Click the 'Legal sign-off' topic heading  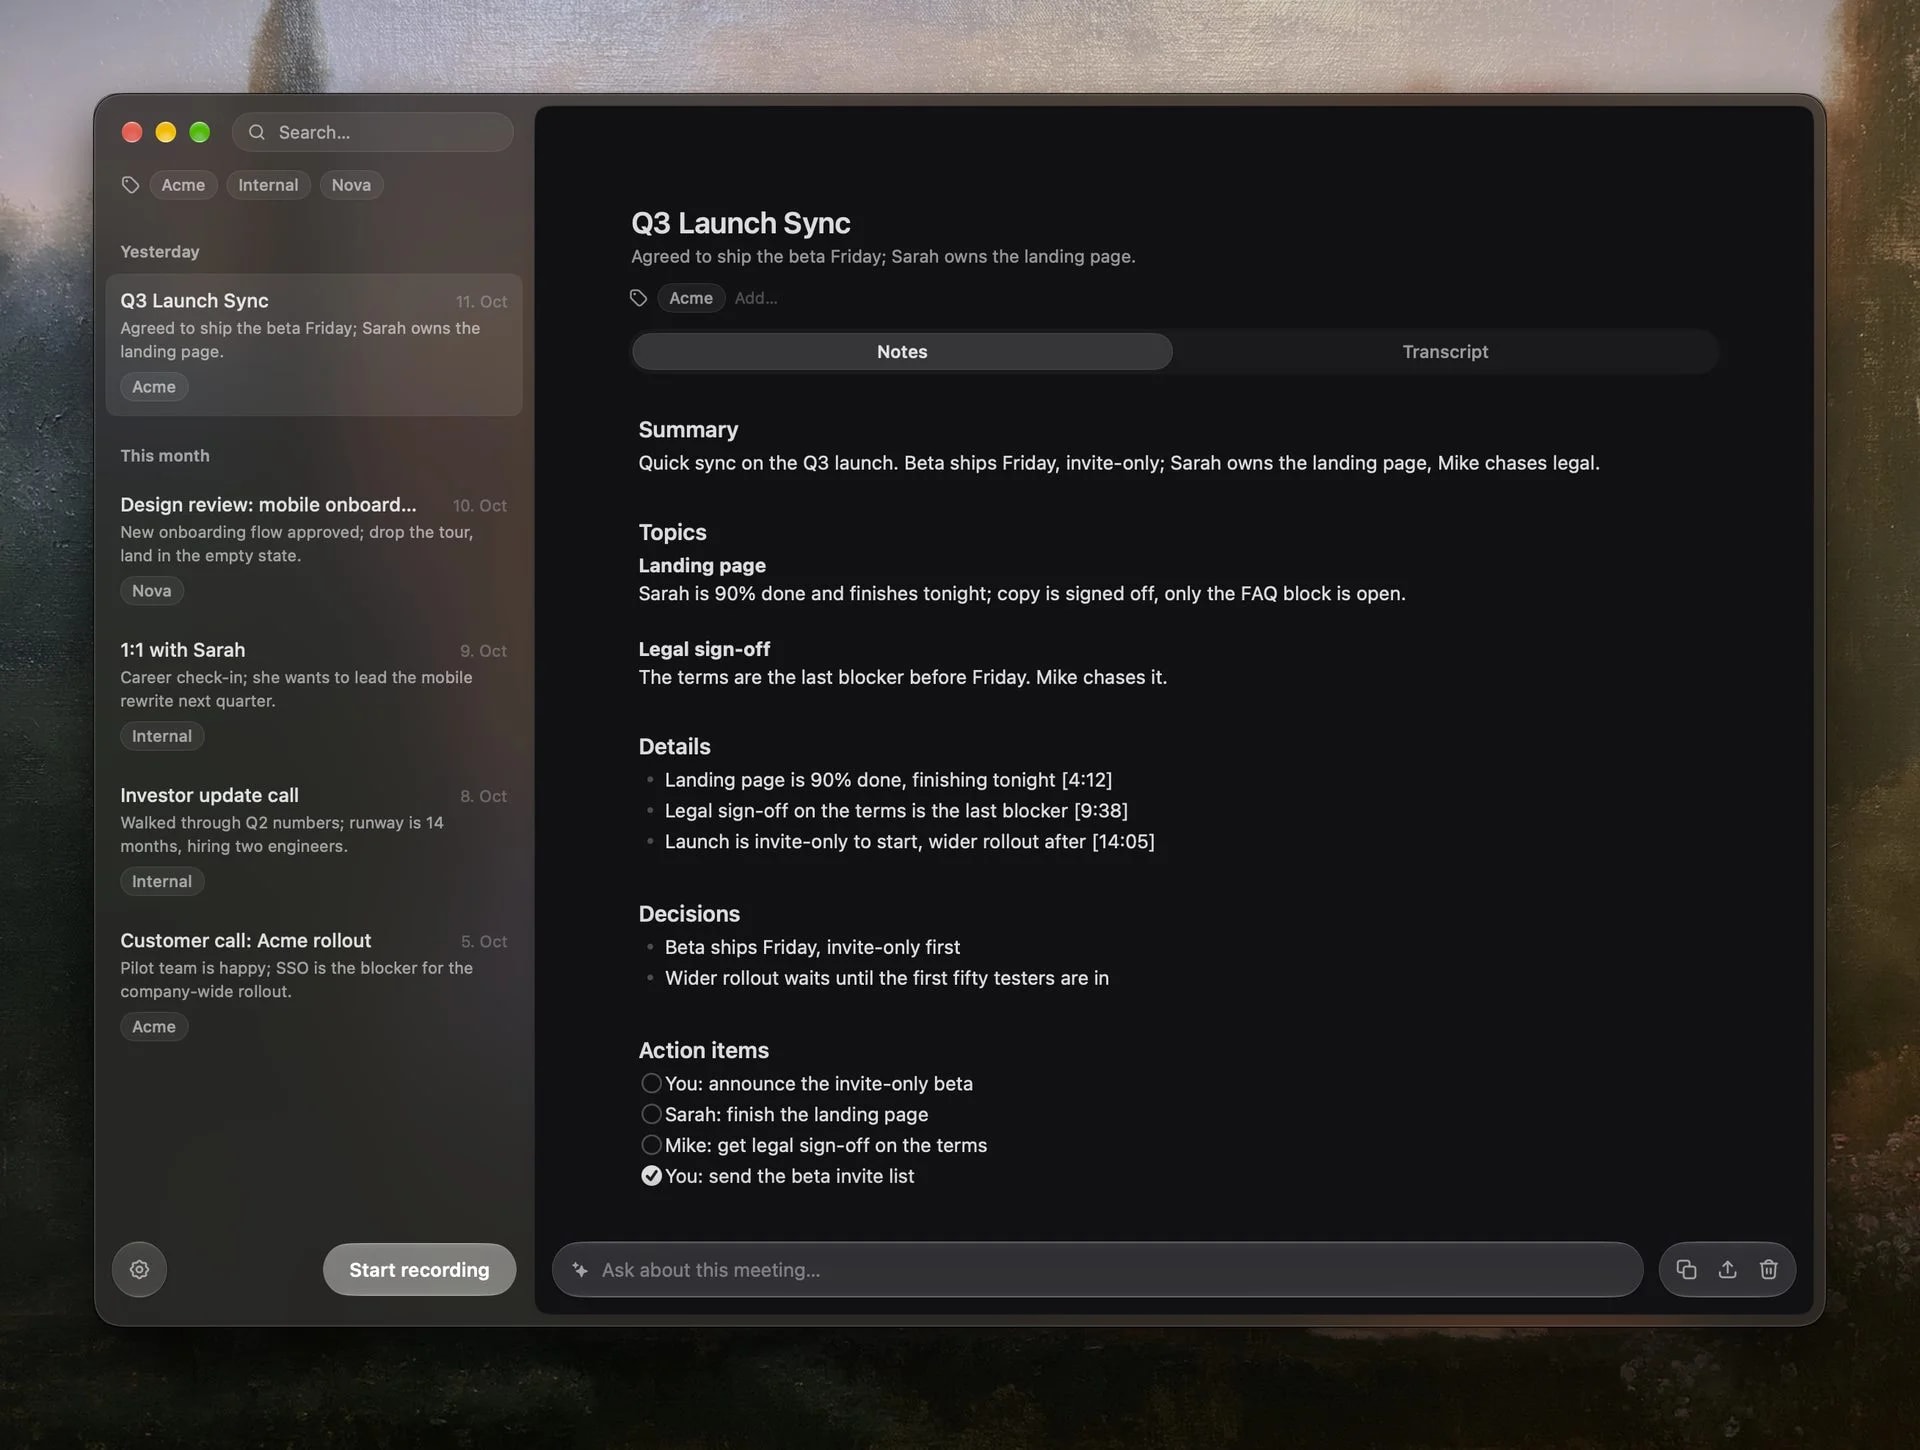704,649
